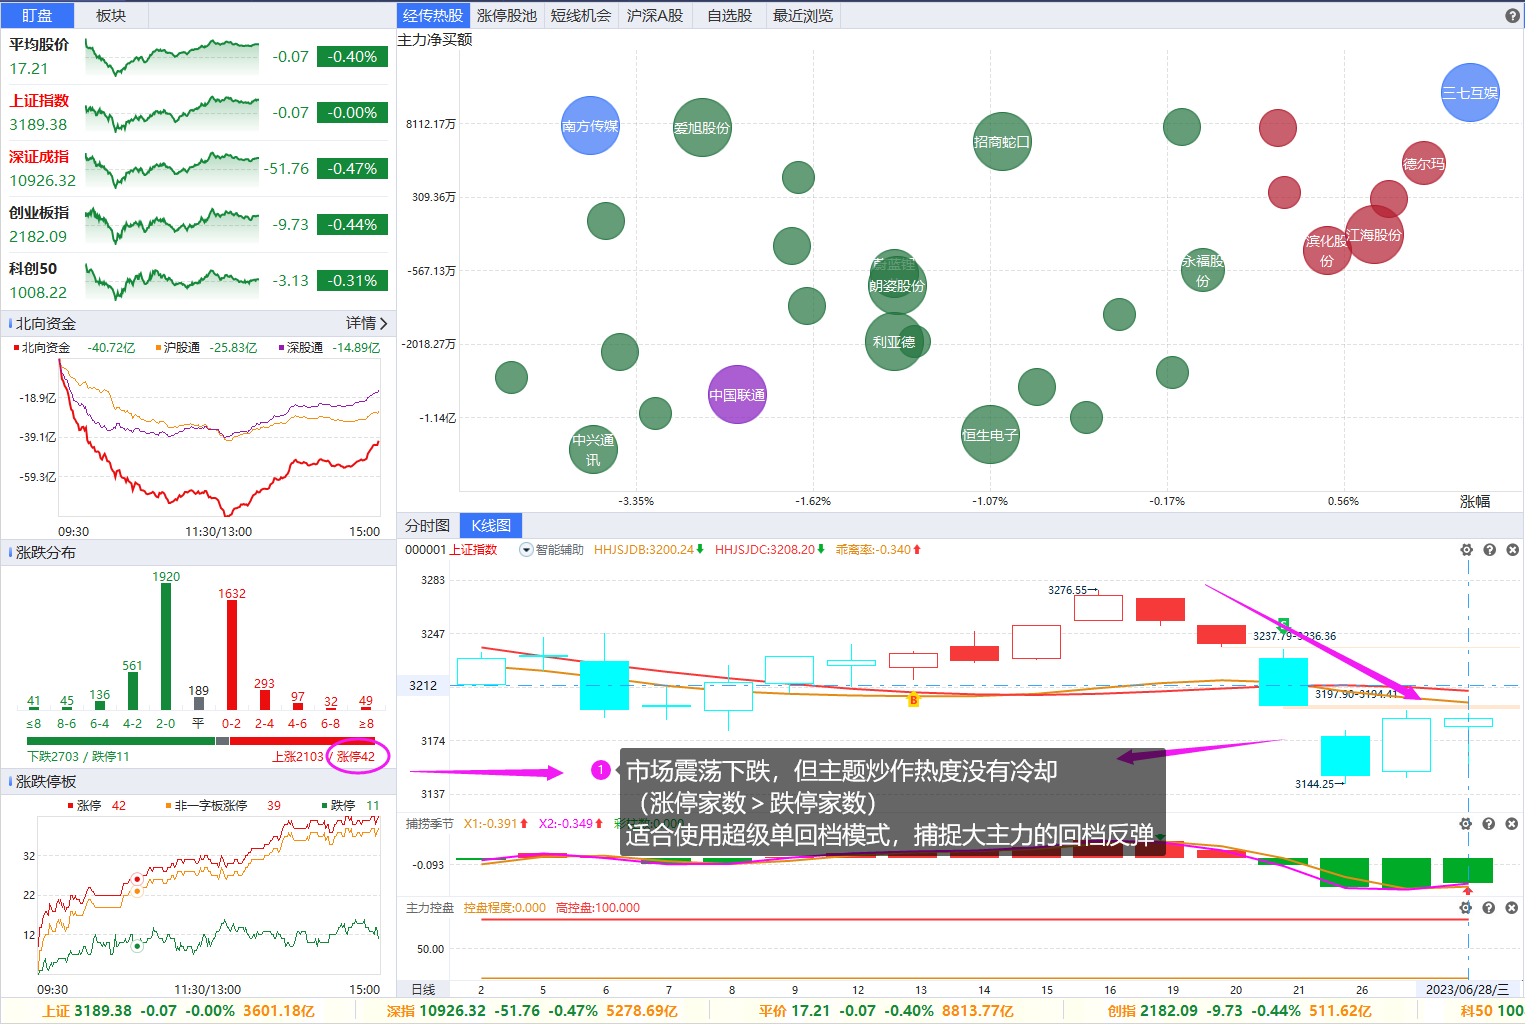Image resolution: width=1525 pixels, height=1024 pixels.
Task: Click the 利亚德 bubble
Action: [894, 342]
